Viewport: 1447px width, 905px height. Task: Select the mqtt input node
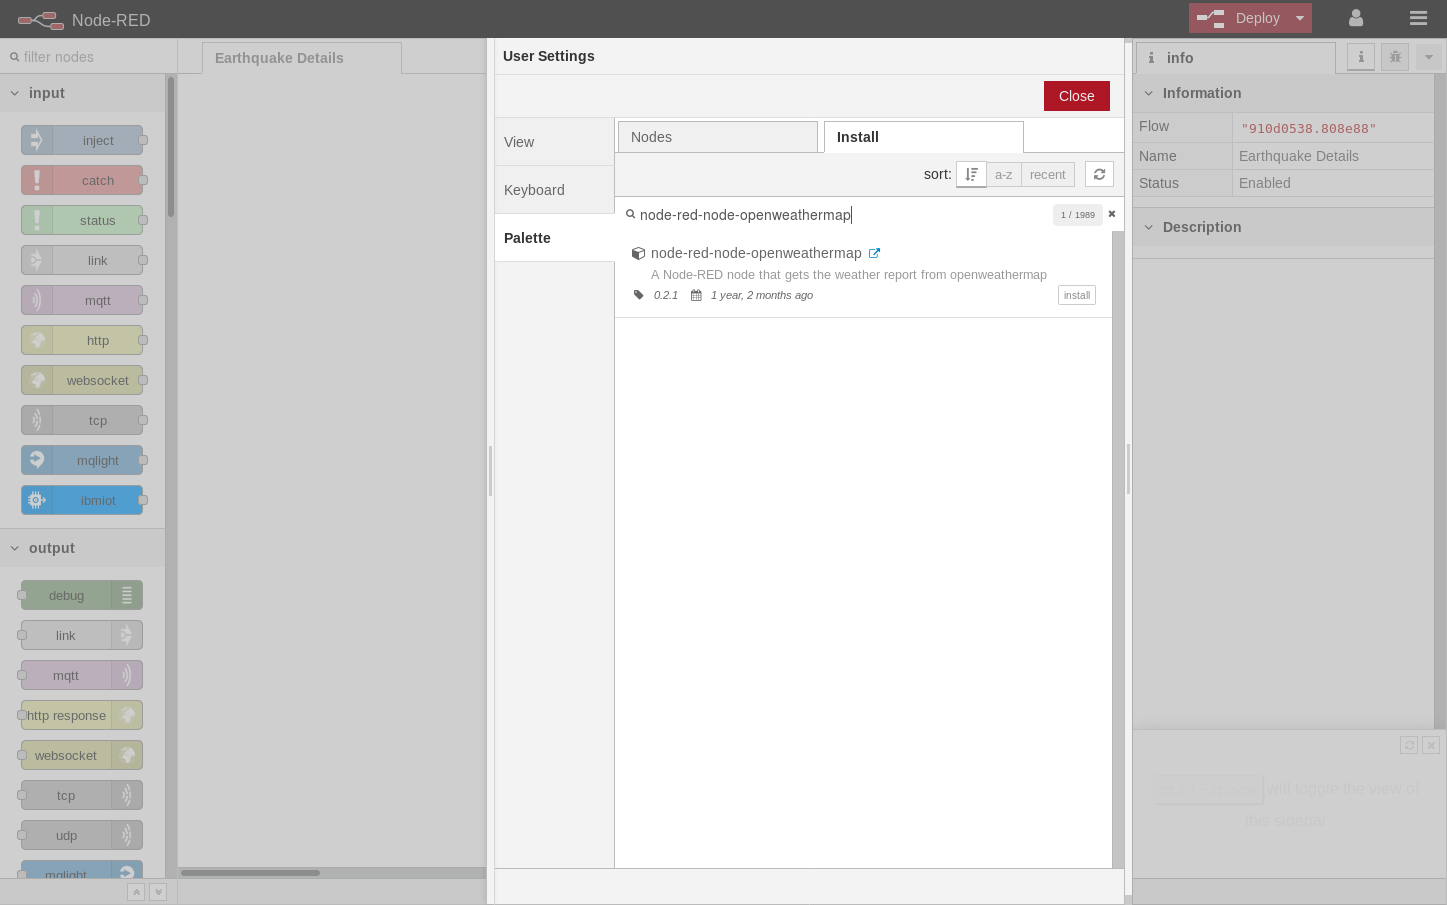82,300
